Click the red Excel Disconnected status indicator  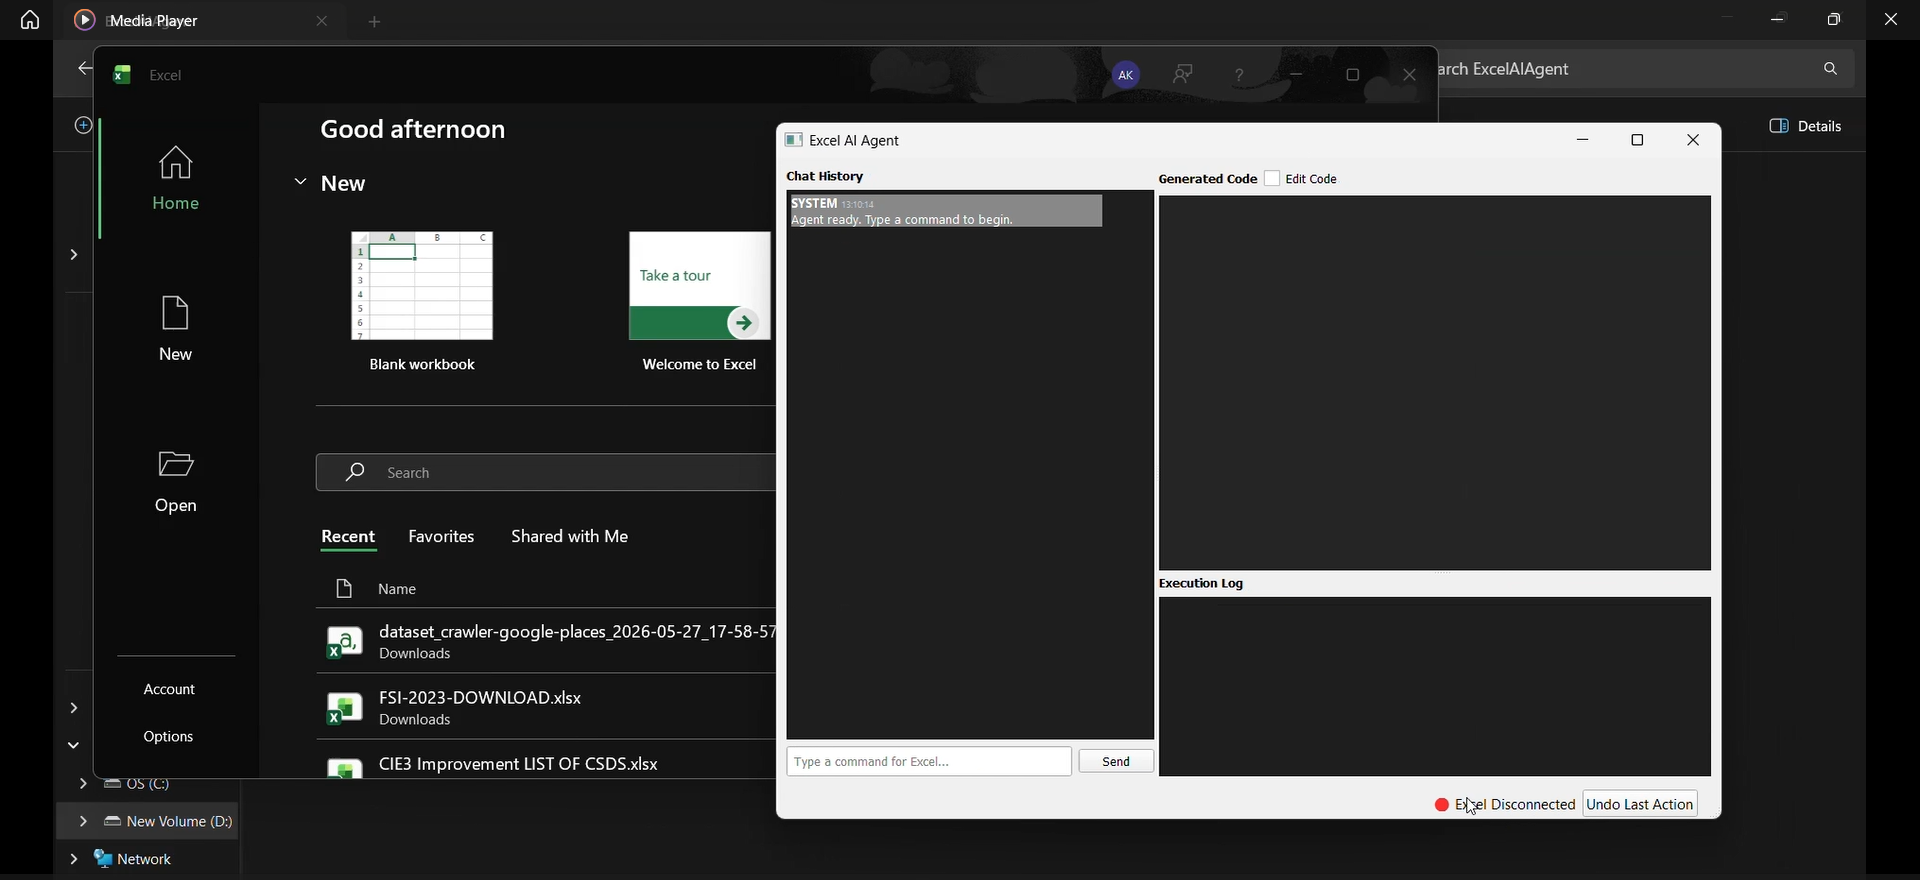click(1442, 805)
